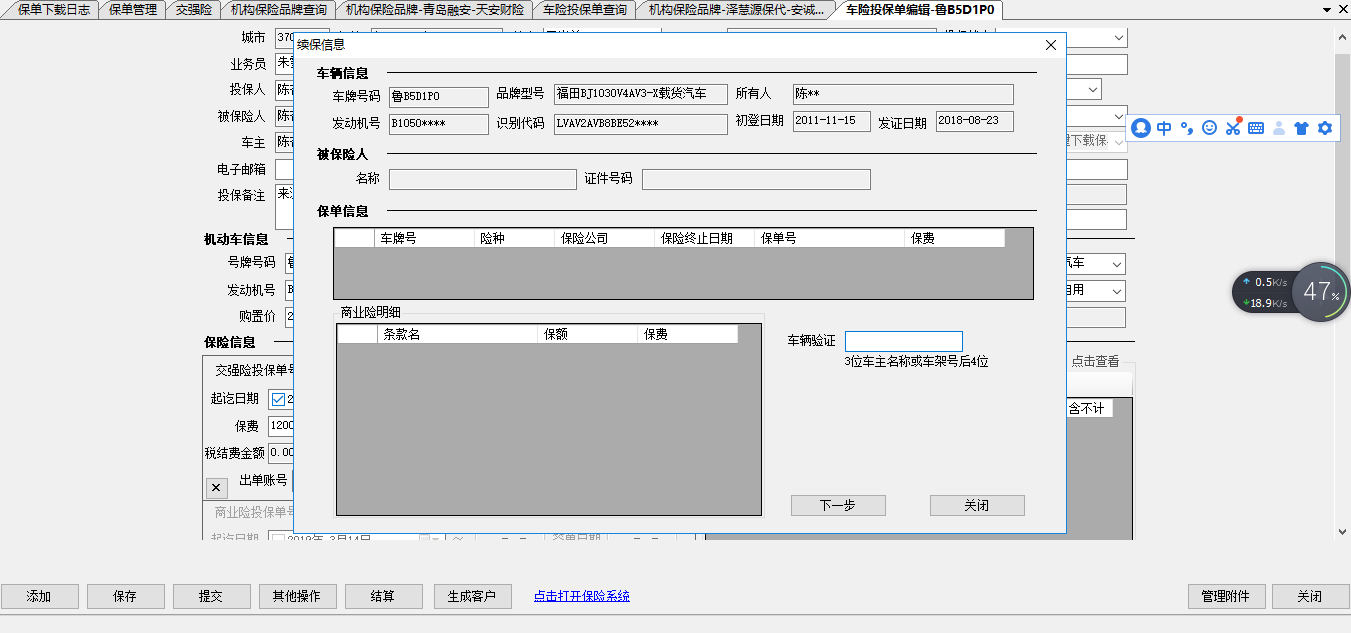The image size is (1351, 633).
Task: Expand the vehicle type dropdown ending in 车
Action: pos(1115,265)
